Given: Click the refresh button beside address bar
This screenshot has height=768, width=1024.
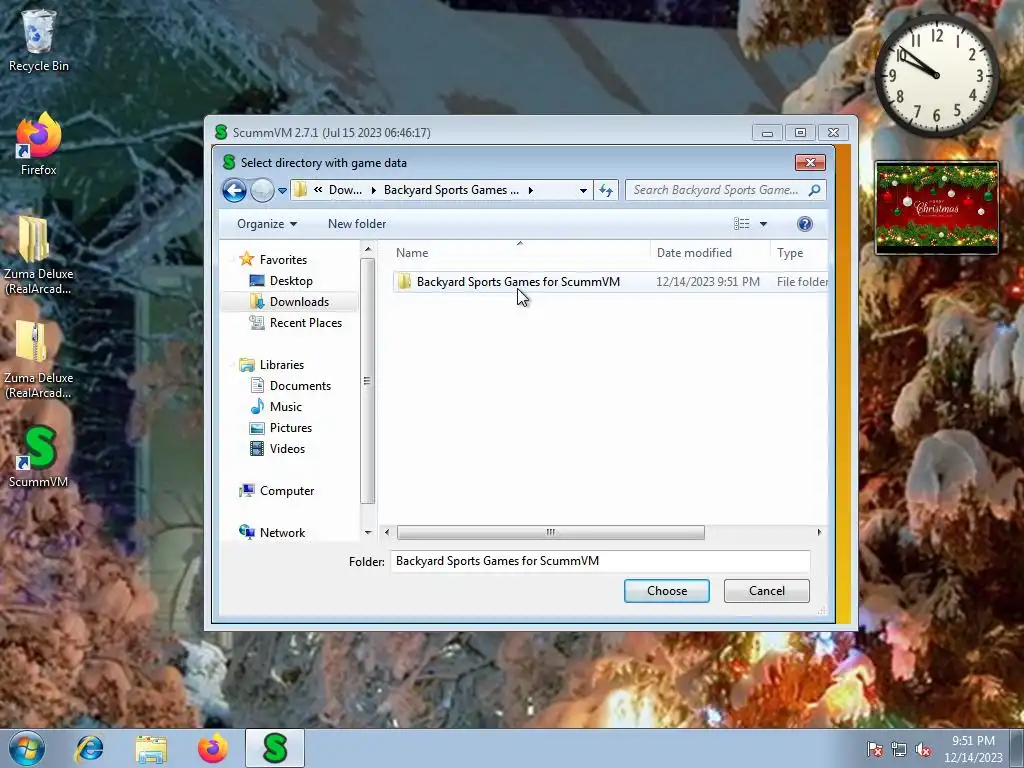Looking at the screenshot, I should point(606,190).
